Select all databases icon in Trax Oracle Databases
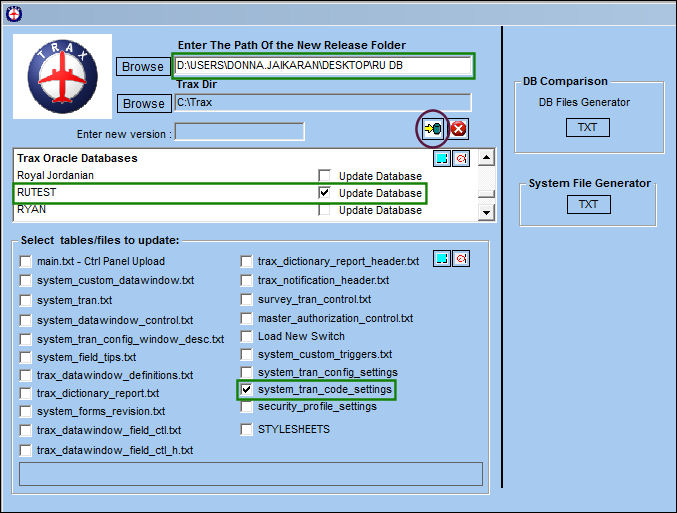The width and height of the screenshot is (677, 513). (x=442, y=158)
